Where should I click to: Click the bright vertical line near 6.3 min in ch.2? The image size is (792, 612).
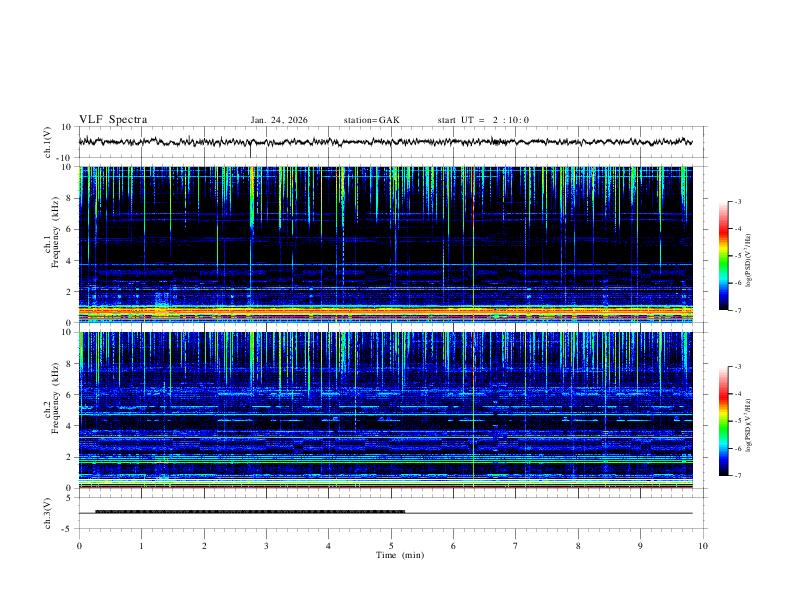point(473,410)
